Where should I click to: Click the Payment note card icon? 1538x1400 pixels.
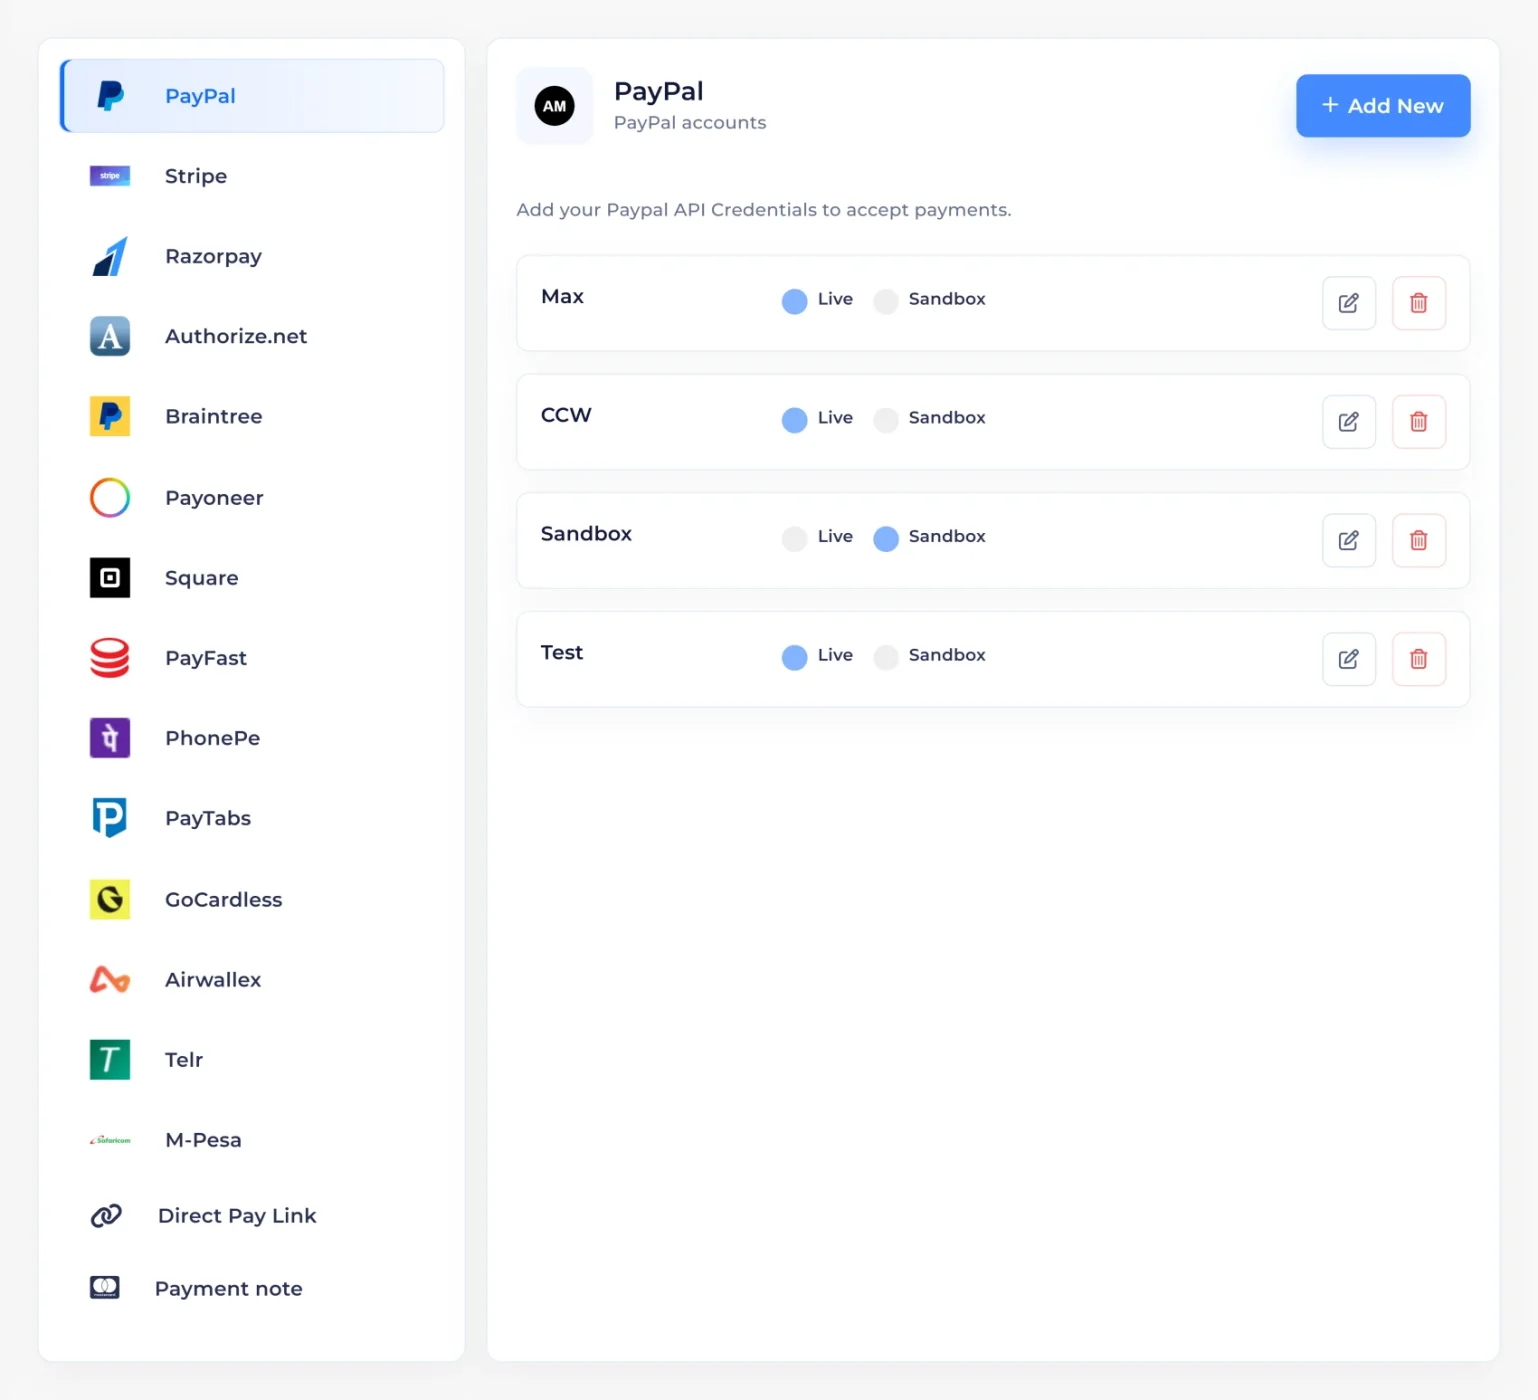[105, 1288]
